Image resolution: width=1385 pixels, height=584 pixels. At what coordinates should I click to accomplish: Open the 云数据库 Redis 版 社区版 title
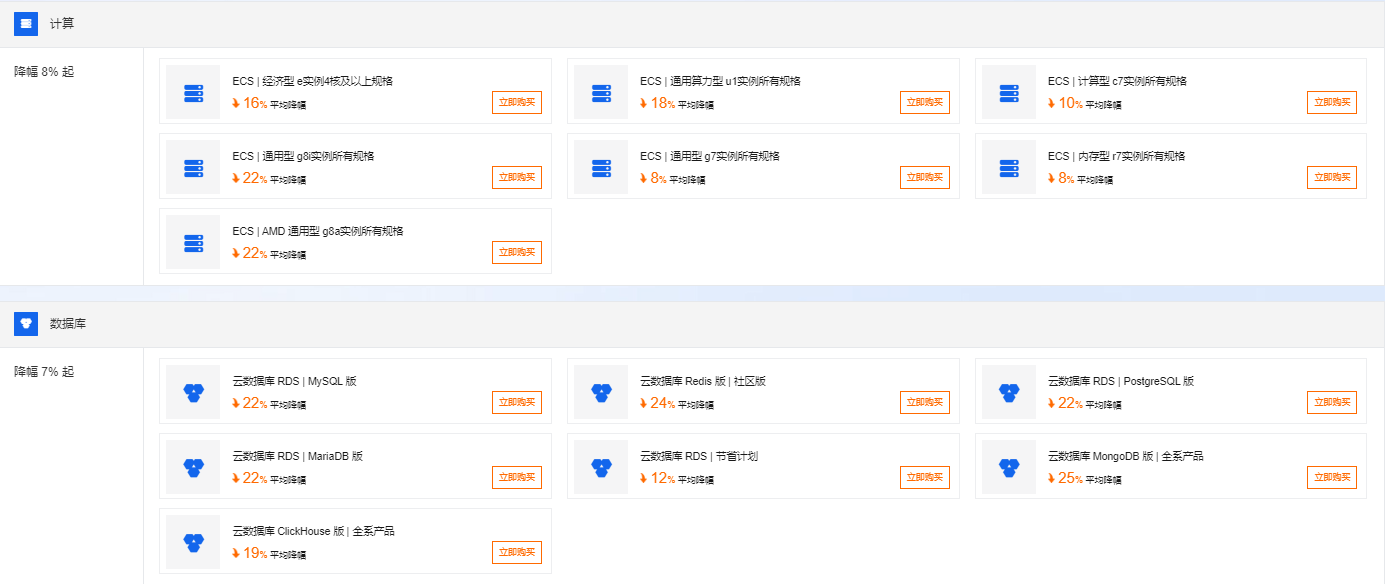[x=703, y=381]
